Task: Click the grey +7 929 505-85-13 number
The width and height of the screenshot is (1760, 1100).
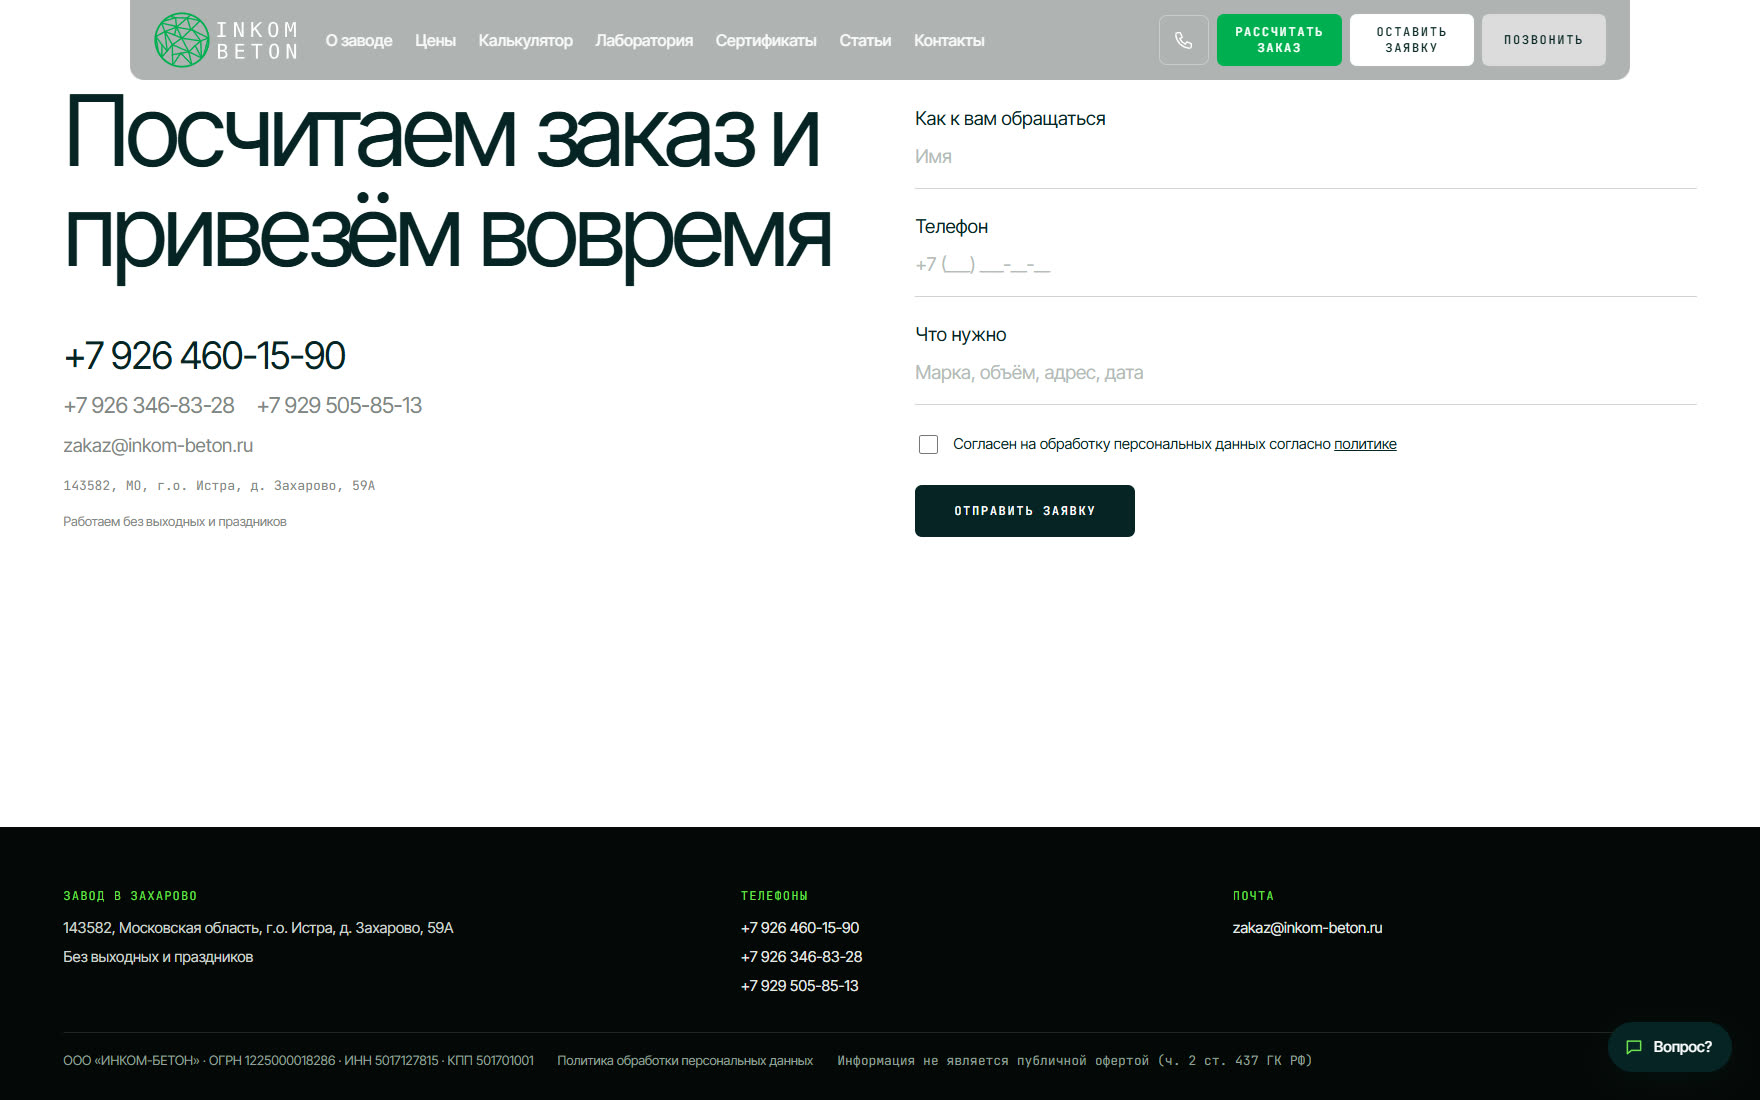Action: (340, 405)
